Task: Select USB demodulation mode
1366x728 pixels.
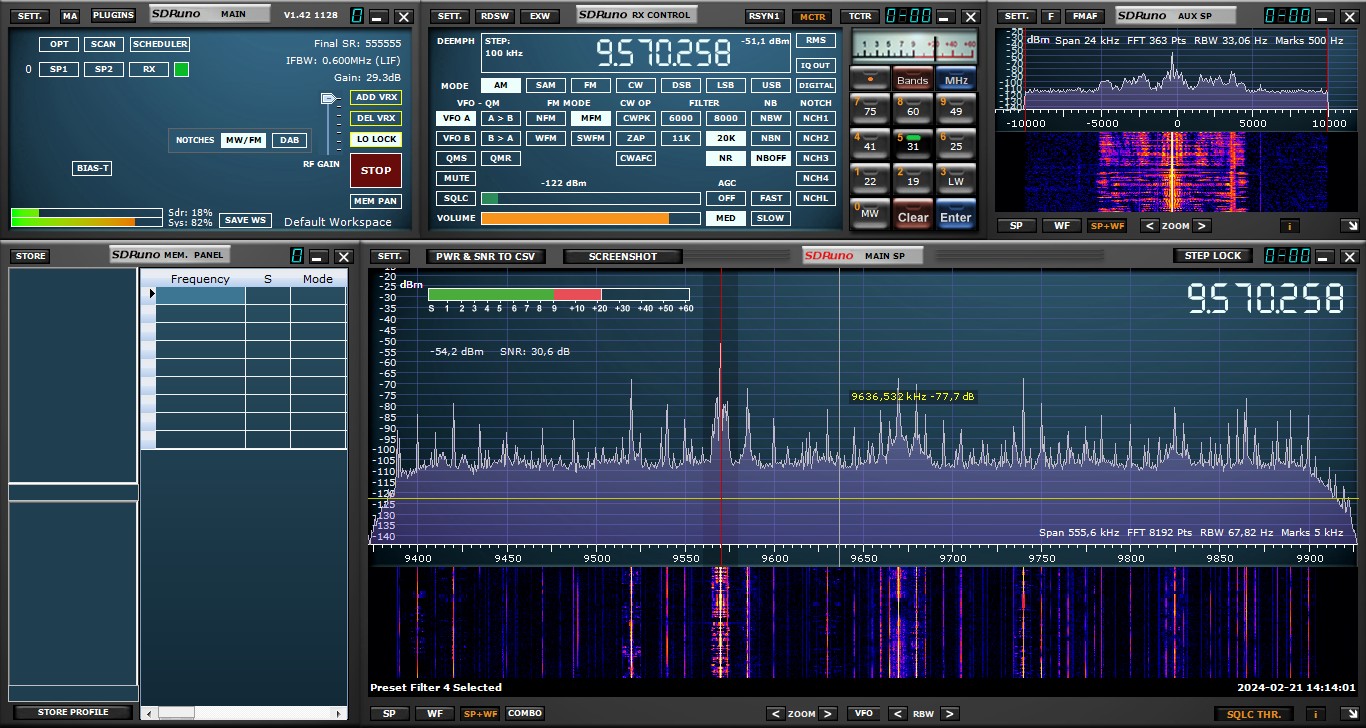Action: 770,85
